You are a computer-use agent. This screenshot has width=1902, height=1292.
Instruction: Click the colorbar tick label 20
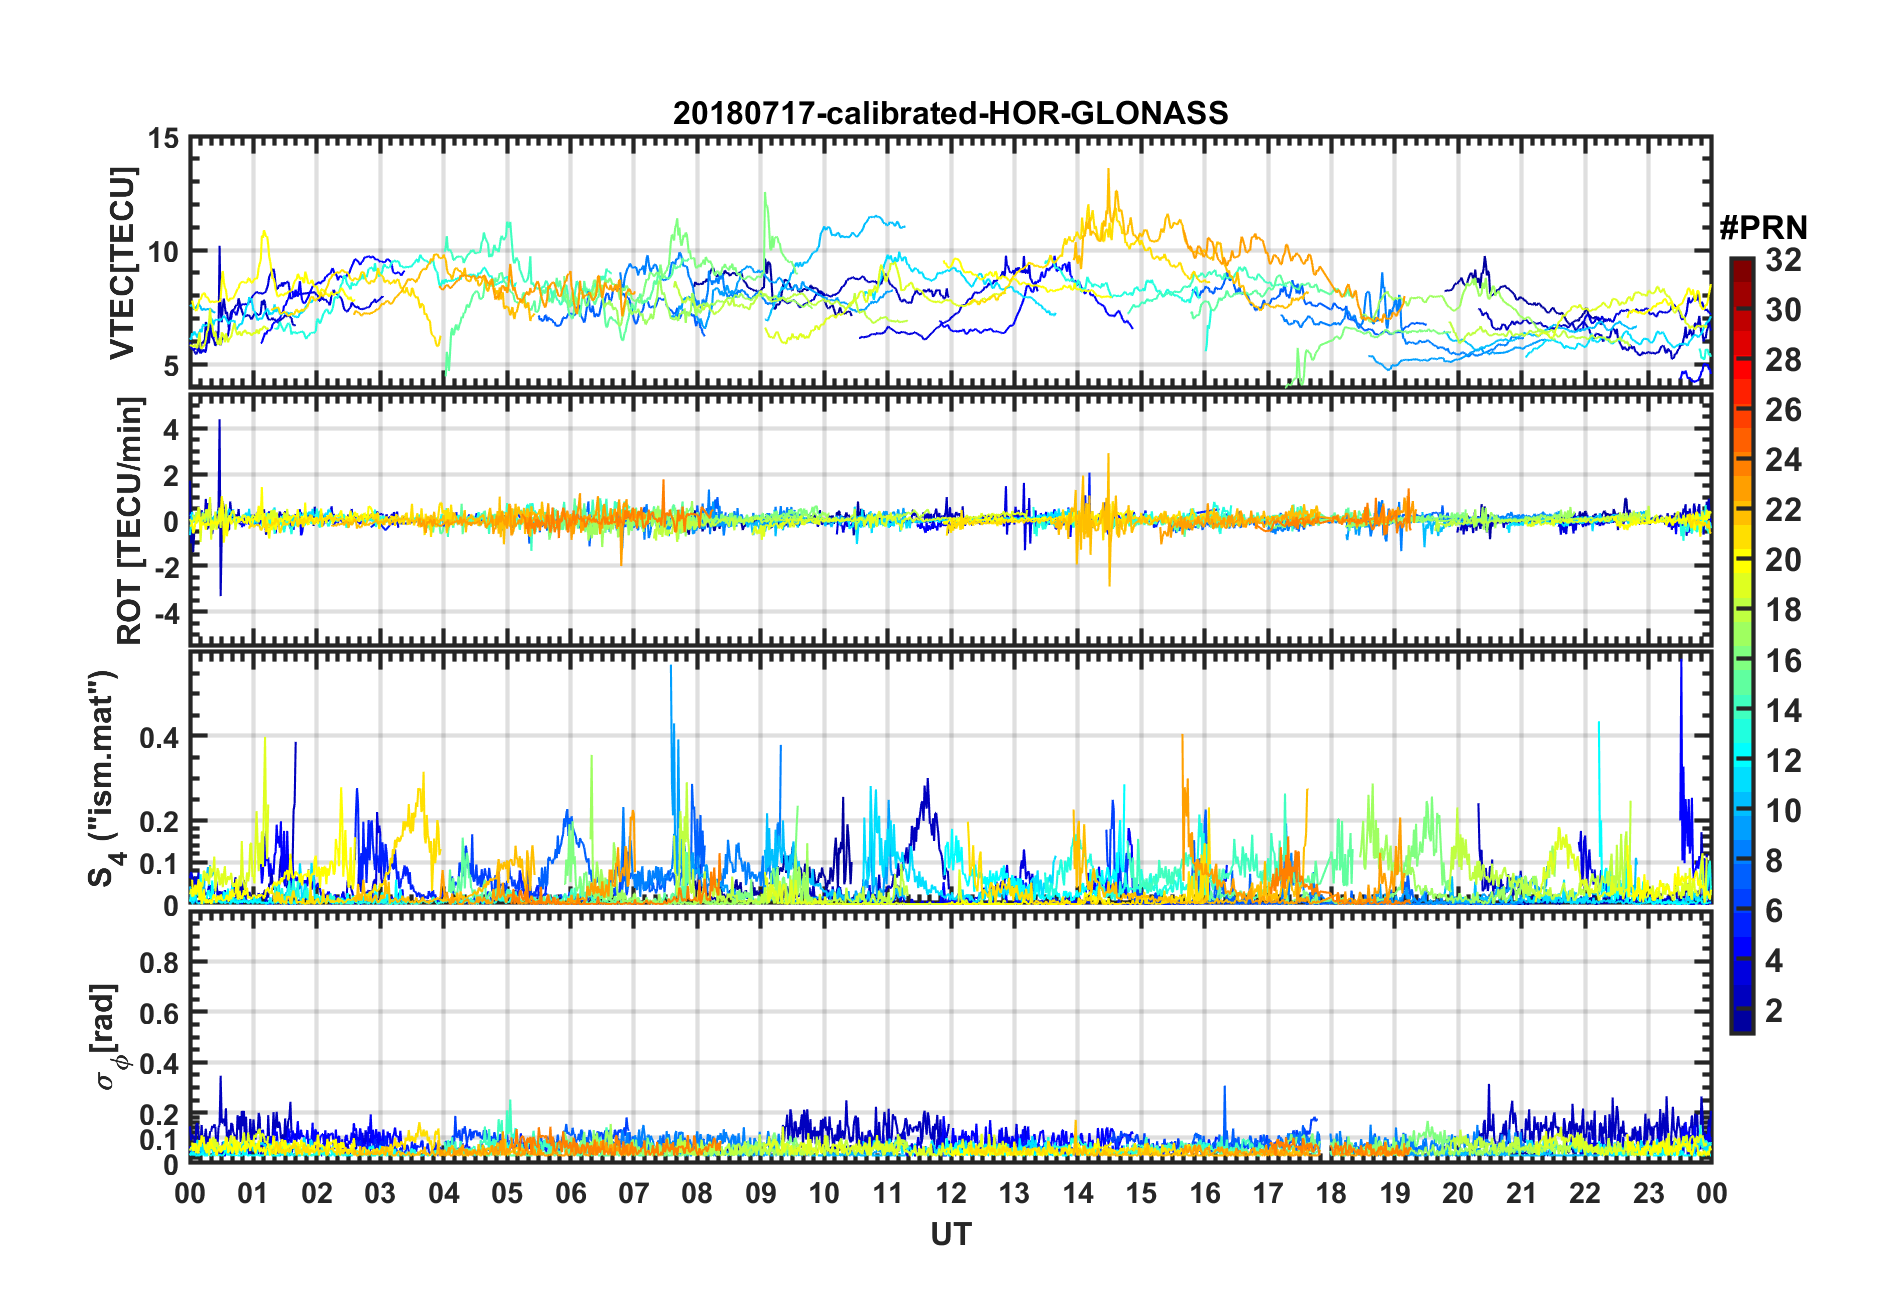click(1783, 560)
